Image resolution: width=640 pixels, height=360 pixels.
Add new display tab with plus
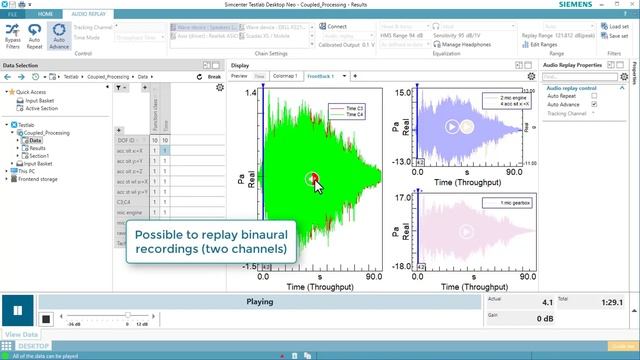[x=355, y=76]
